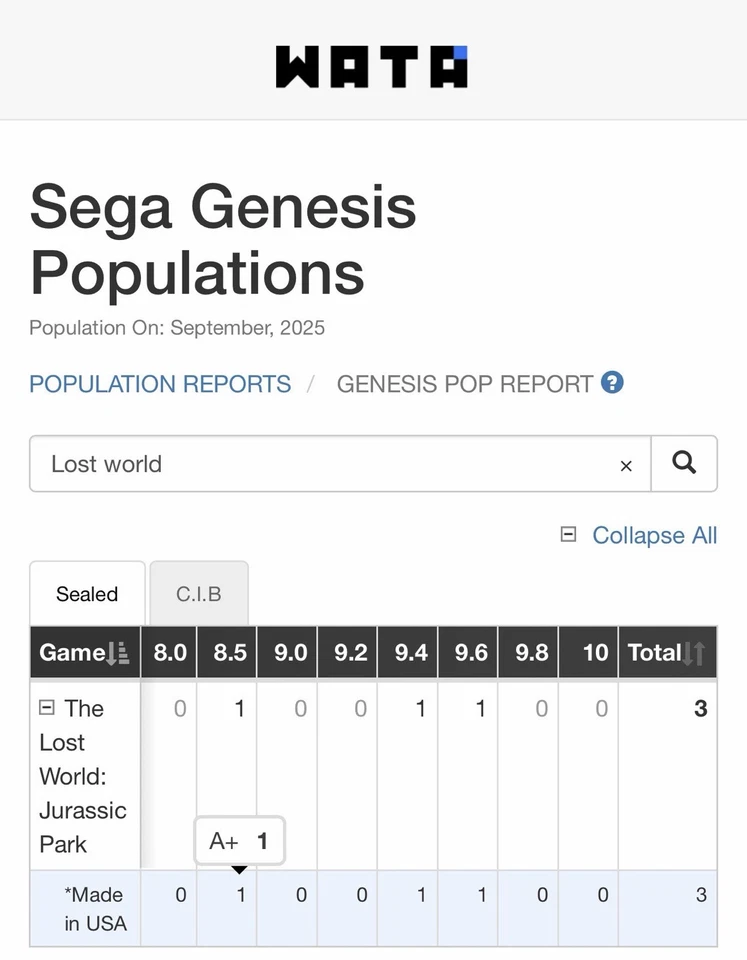Click the WATA logo
This screenshot has height=960, width=747.
pyautogui.click(x=371, y=67)
